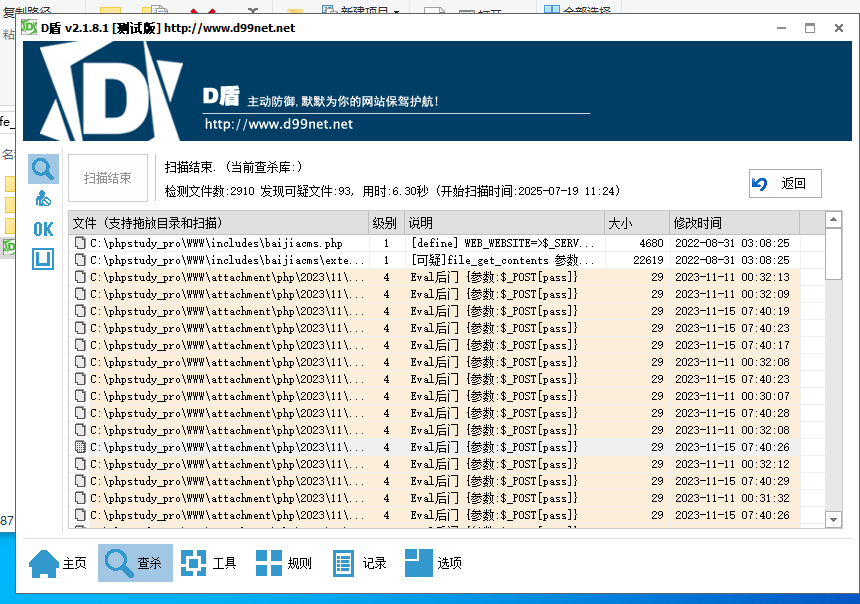This screenshot has height=604, width=860.
Task: Select the row modified 2023-11-15 07:40:28
Action: coord(434,413)
